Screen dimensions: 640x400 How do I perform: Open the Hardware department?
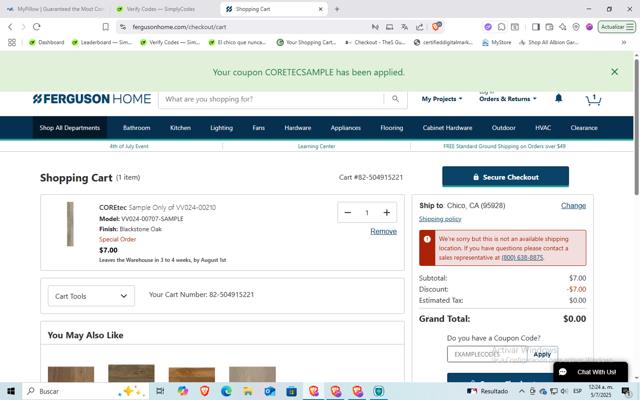(x=298, y=128)
